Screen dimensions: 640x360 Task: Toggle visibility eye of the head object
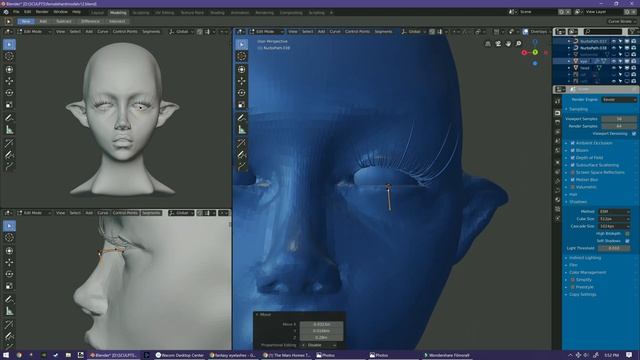(613, 68)
